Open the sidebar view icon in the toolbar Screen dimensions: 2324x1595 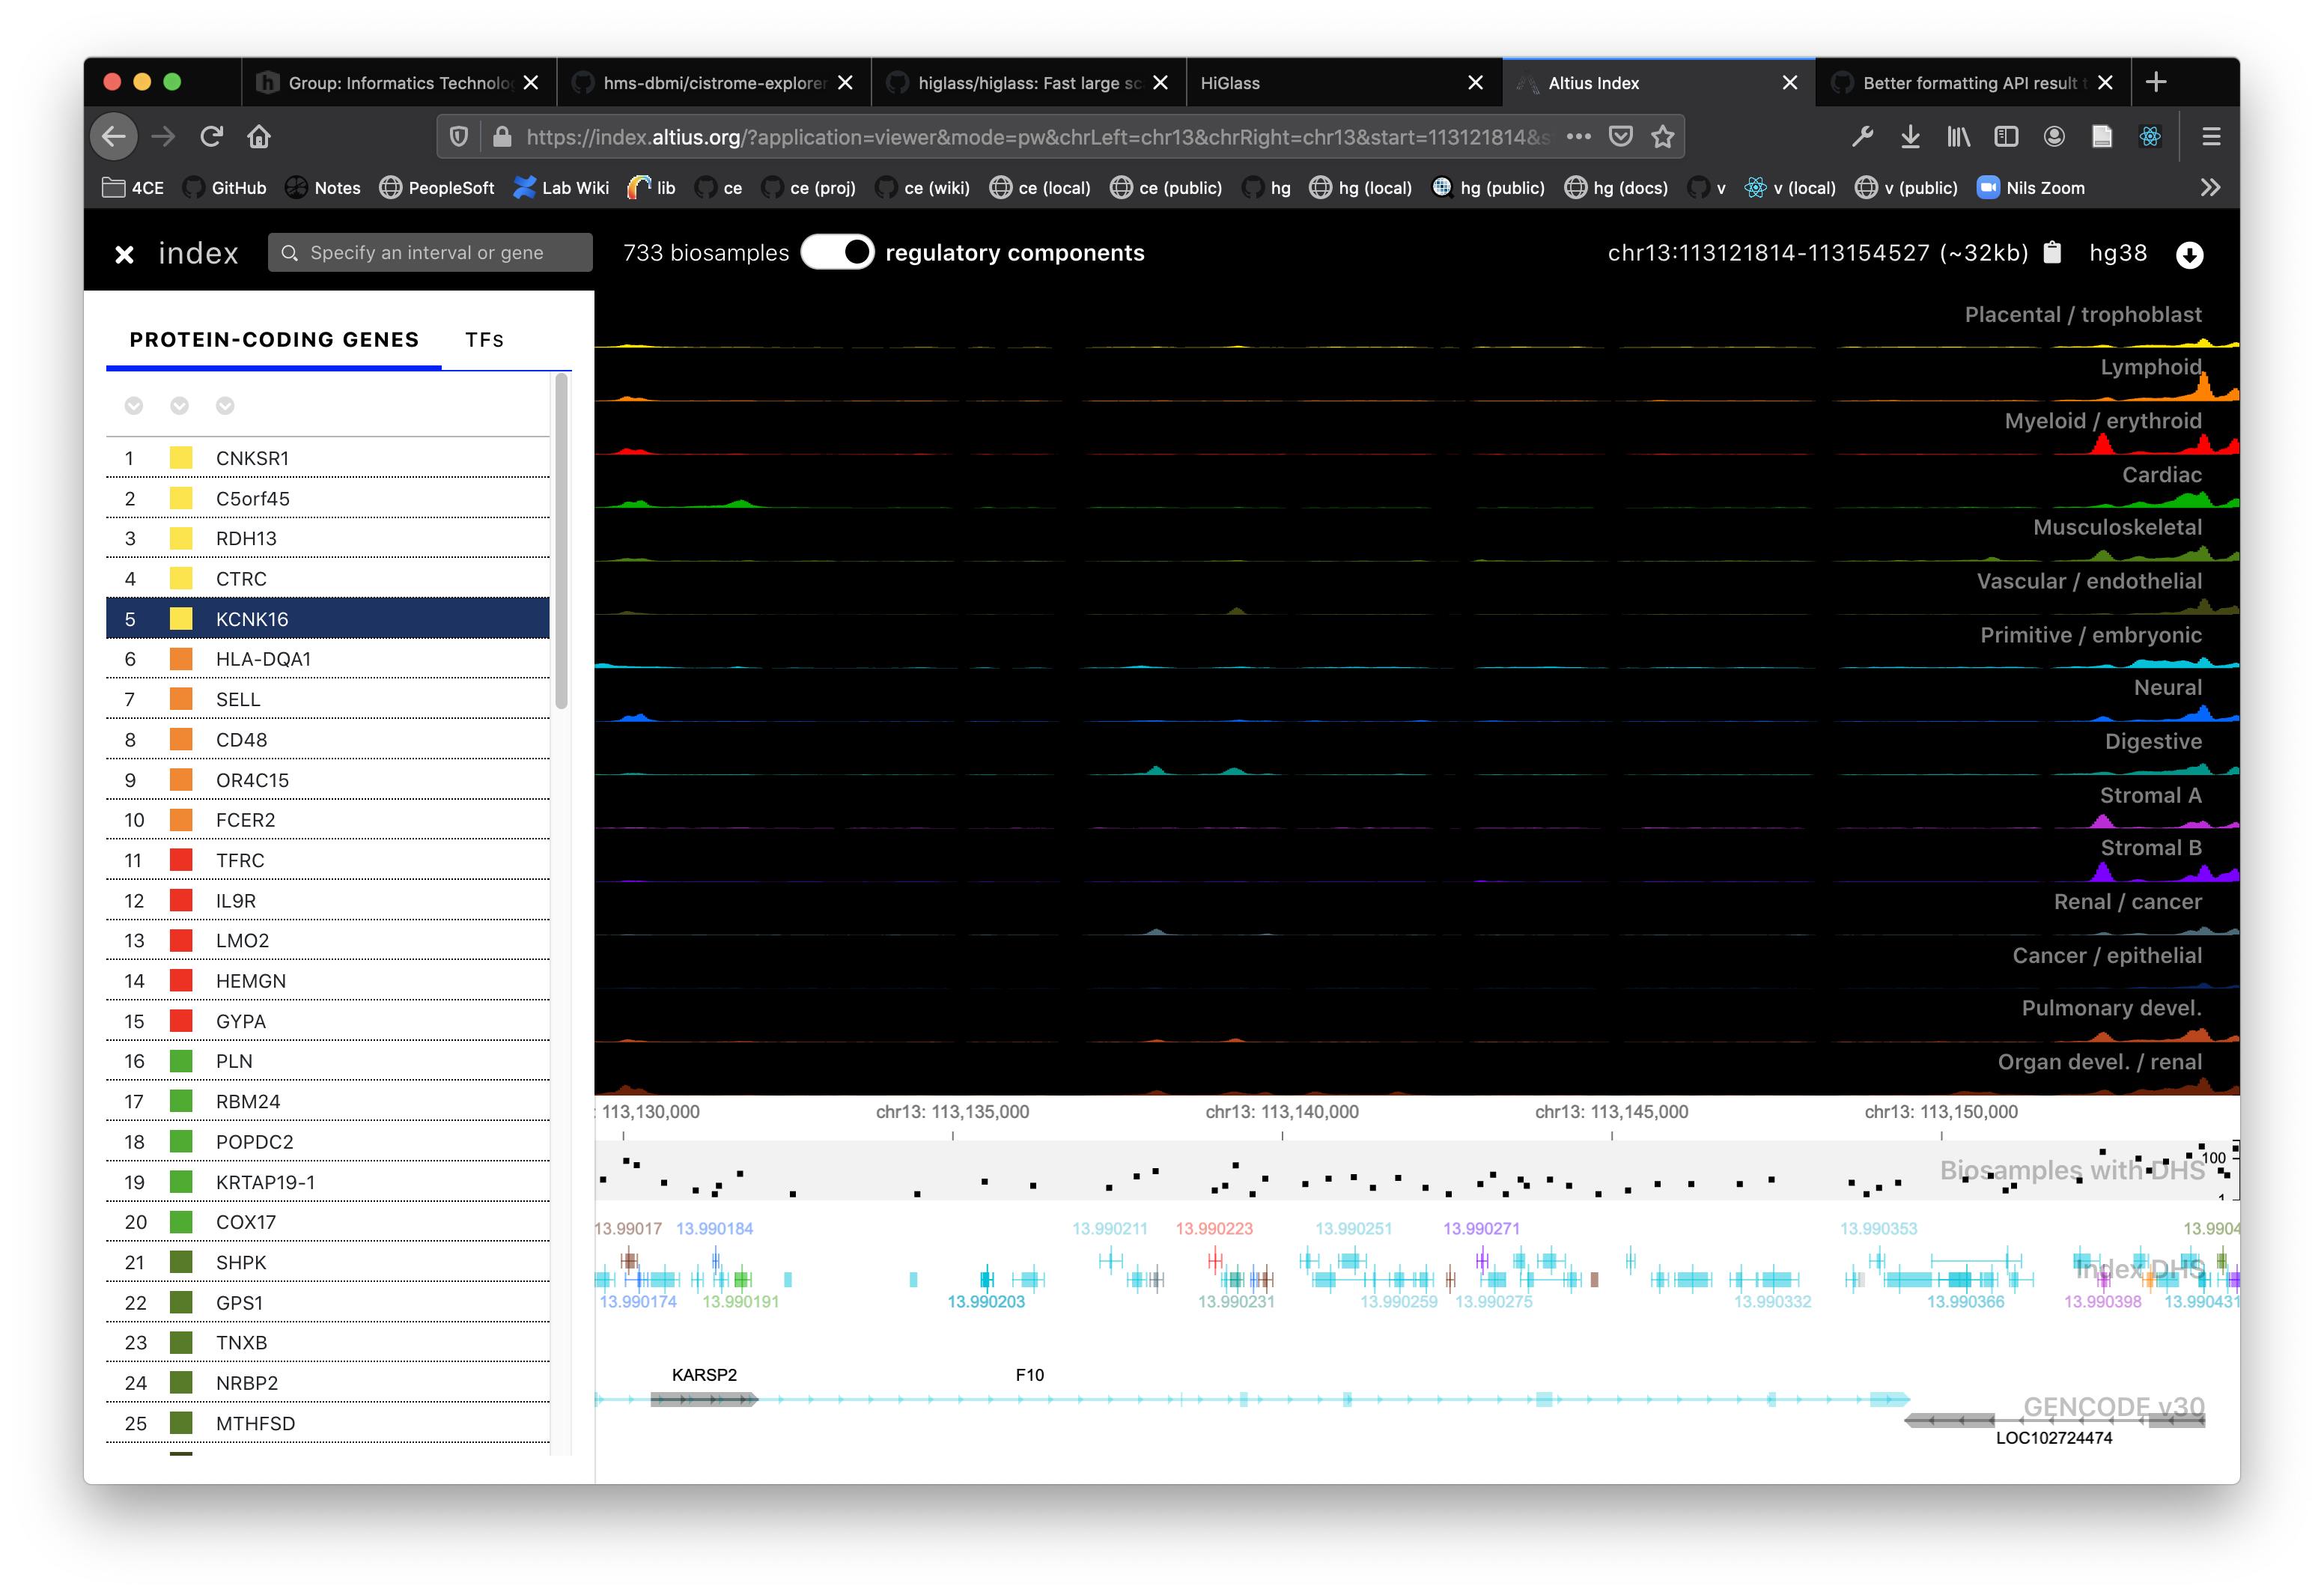(2006, 136)
